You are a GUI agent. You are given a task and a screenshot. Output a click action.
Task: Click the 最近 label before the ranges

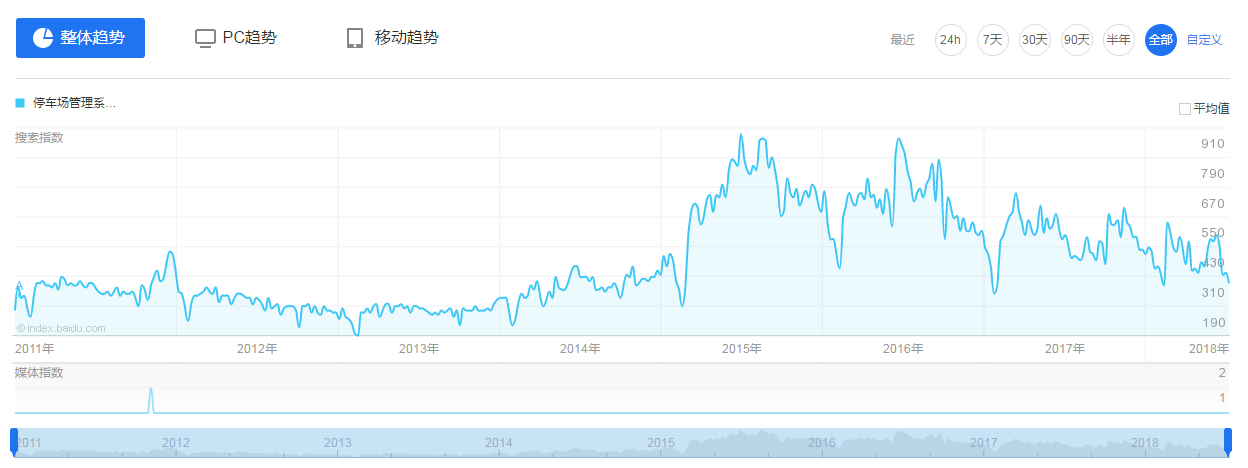tap(903, 40)
